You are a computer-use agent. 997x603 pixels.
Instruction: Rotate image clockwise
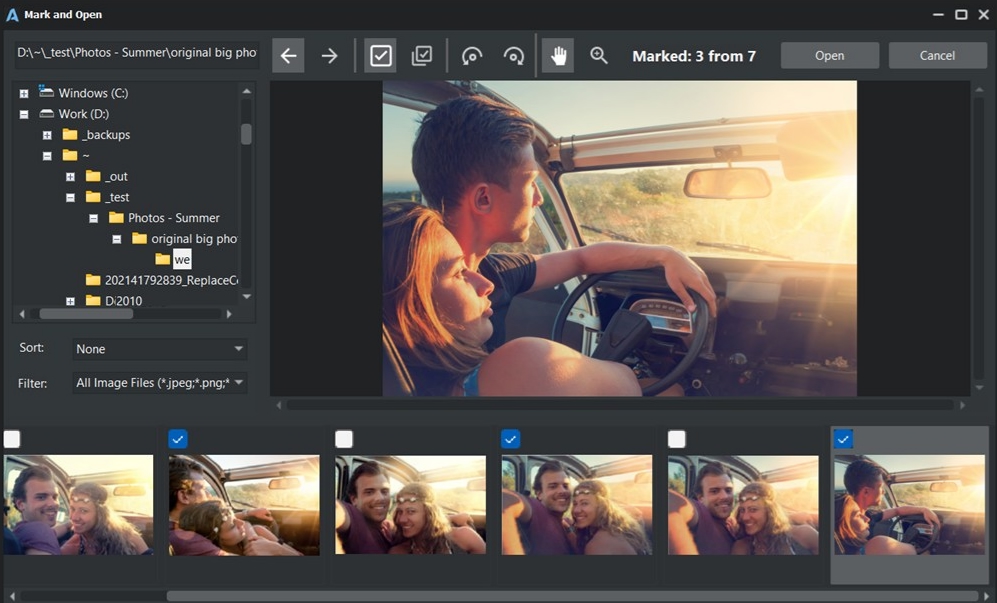click(514, 56)
